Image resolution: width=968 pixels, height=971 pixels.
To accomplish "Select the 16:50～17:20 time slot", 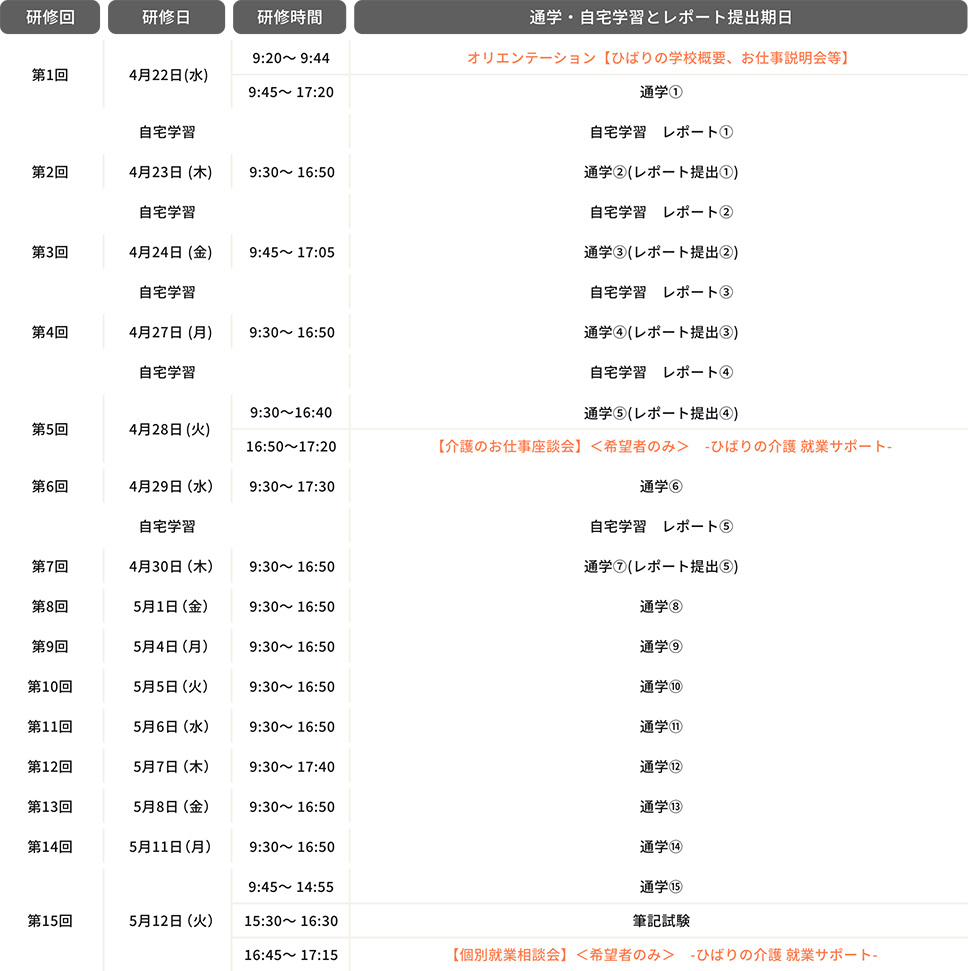I will [x=291, y=446].
